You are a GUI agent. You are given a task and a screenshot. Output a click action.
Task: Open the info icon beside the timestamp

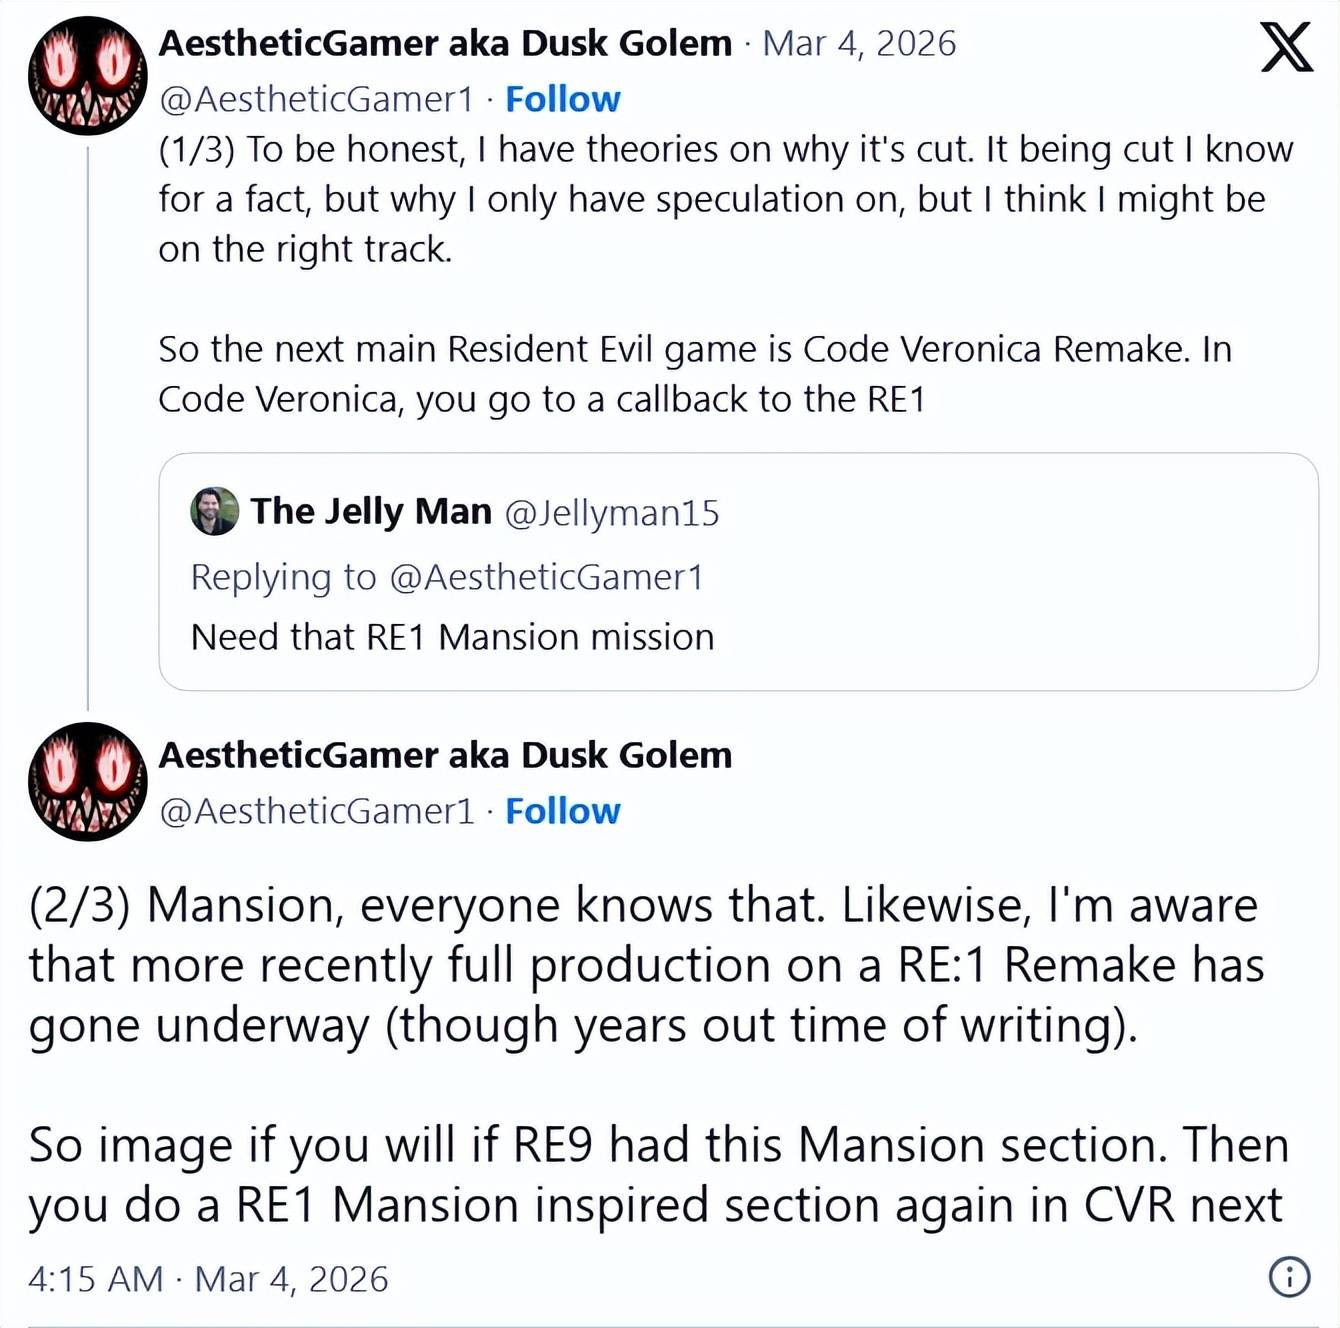[1289, 1277]
